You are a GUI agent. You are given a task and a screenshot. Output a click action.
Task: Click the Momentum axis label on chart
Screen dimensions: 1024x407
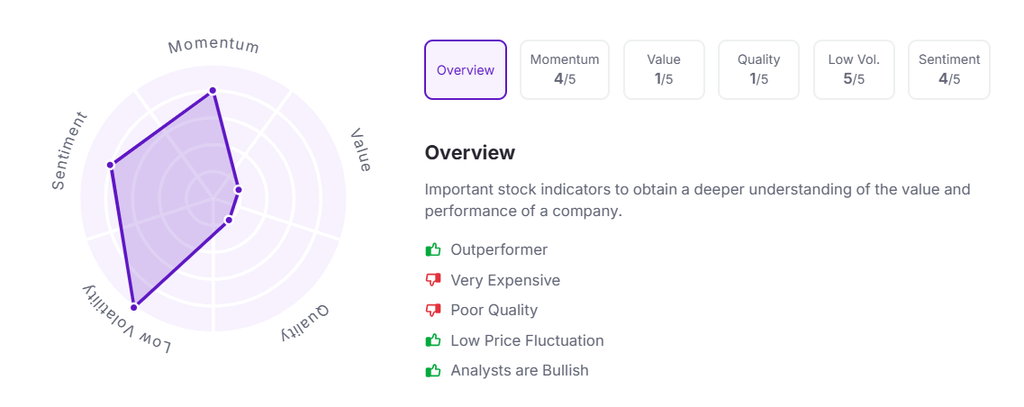click(213, 46)
